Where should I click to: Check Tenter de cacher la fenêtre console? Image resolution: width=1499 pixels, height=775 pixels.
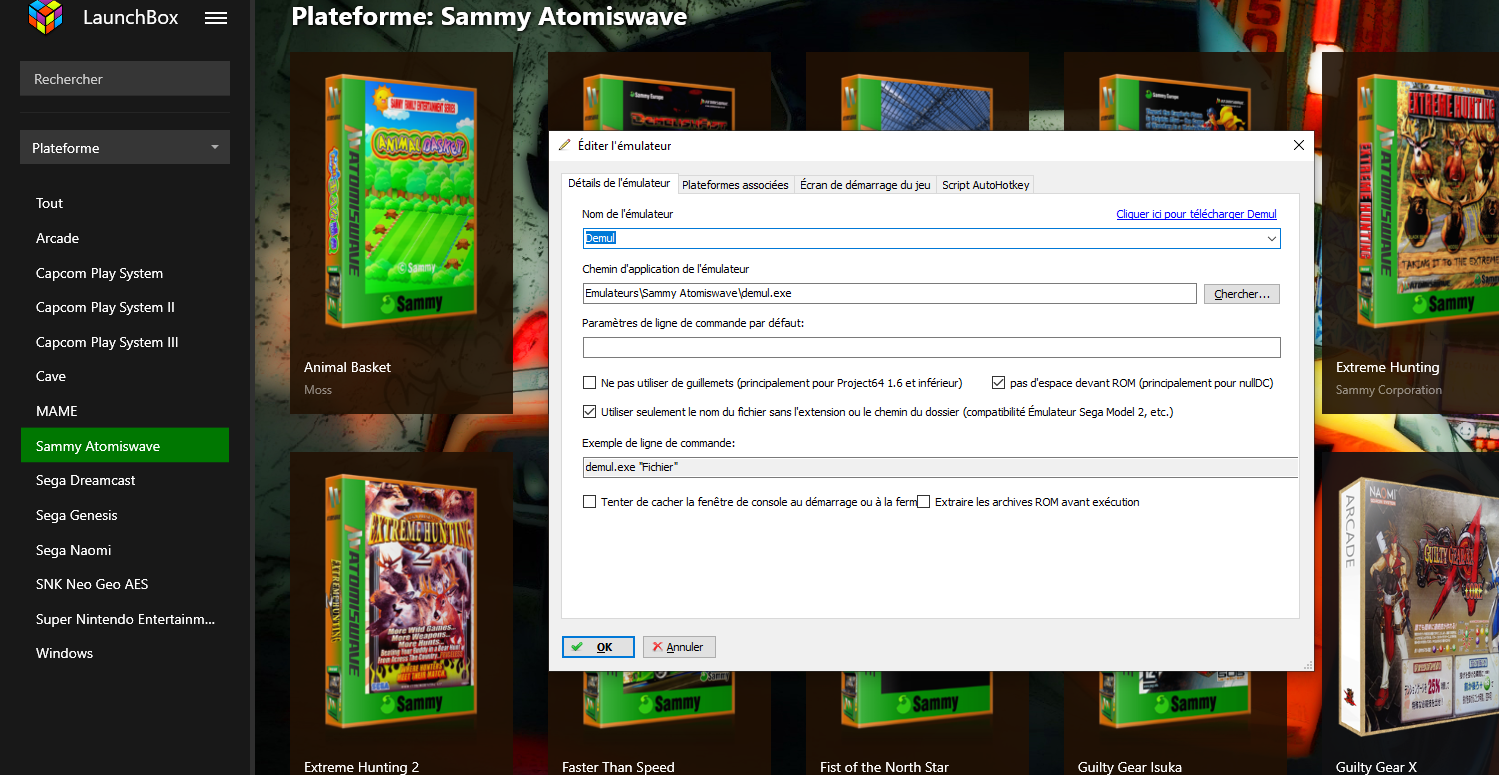pyautogui.click(x=589, y=502)
